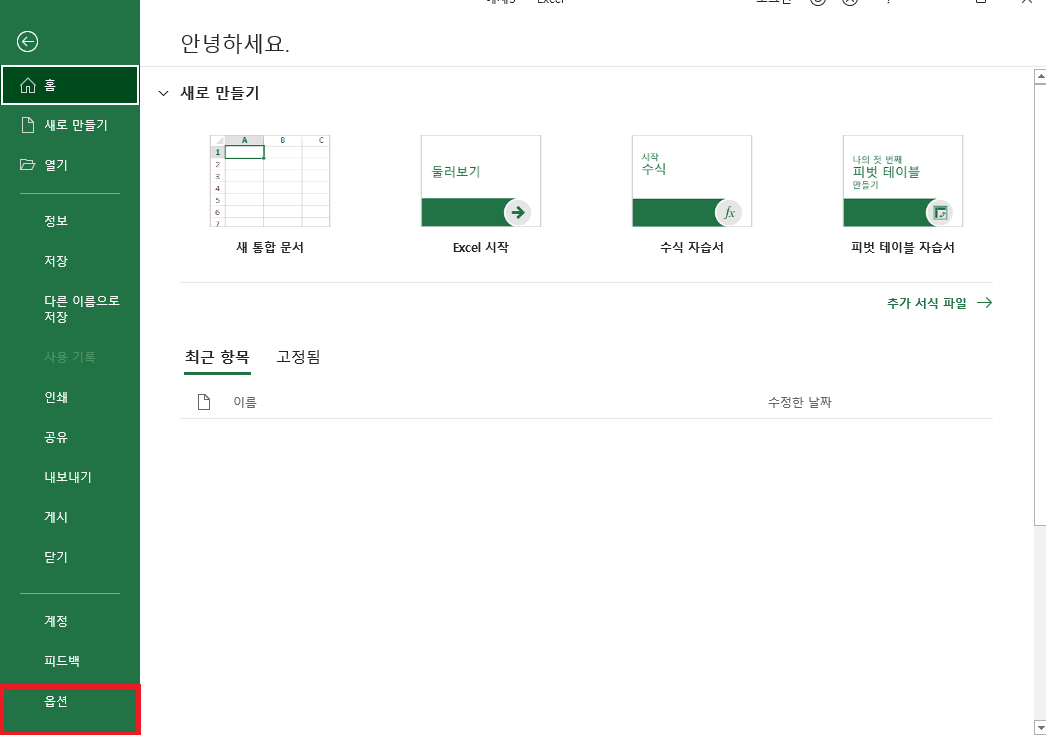Open Help via the question mark icon

coord(888,4)
